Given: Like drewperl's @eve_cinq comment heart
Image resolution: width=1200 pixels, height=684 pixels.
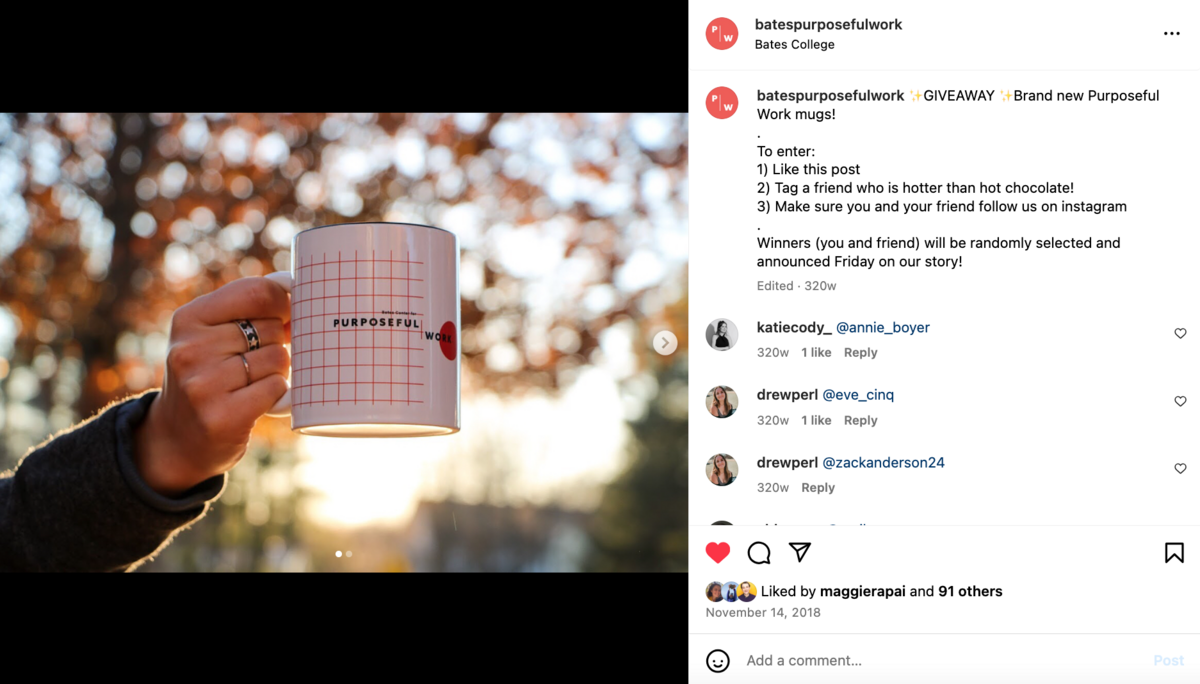Looking at the screenshot, I should 1180,401.
